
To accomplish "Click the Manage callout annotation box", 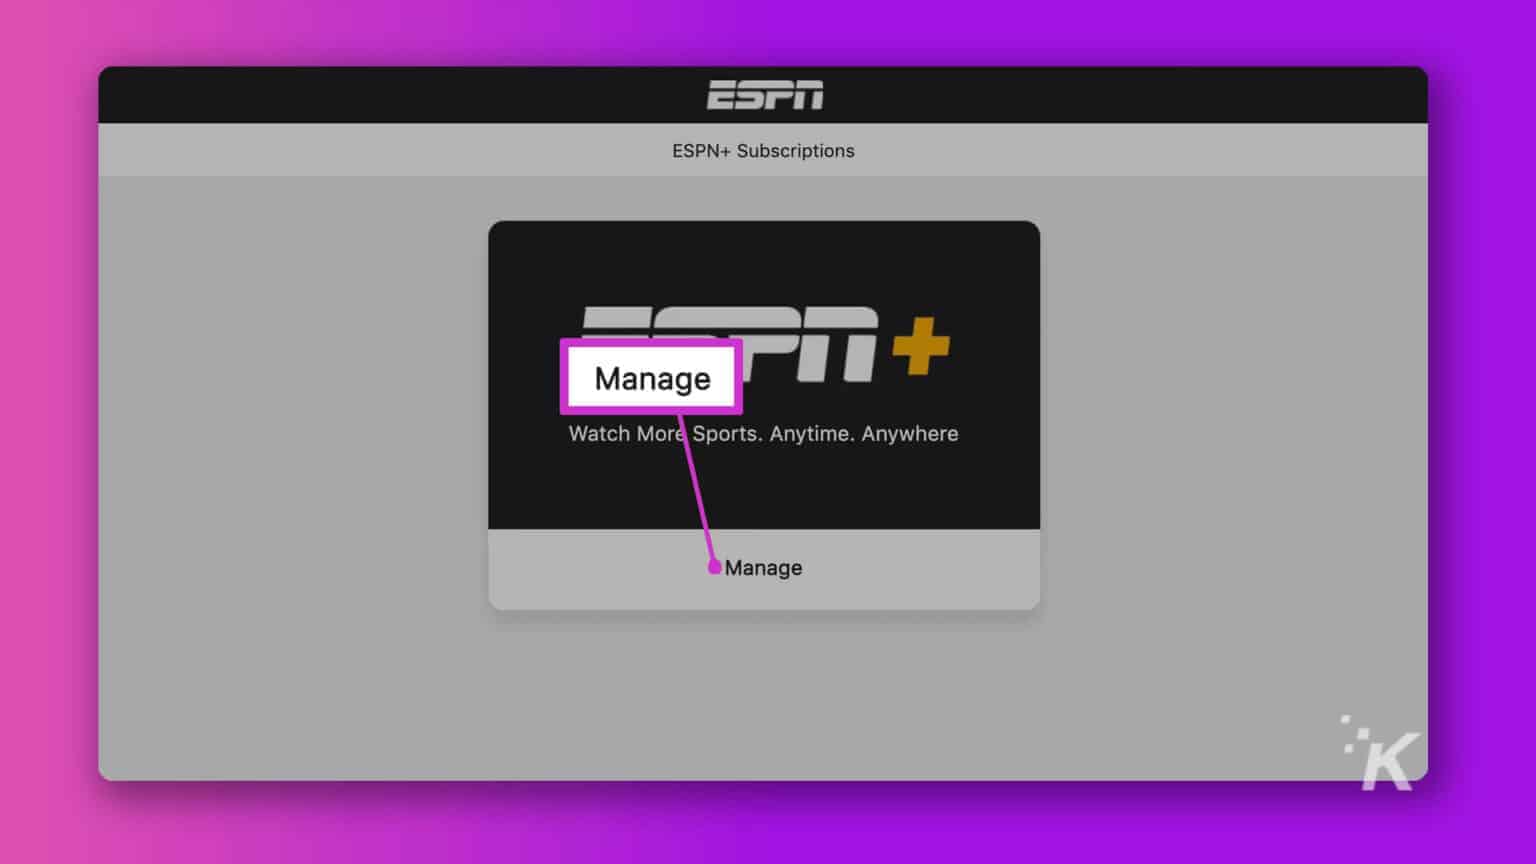I will point(651,378).
